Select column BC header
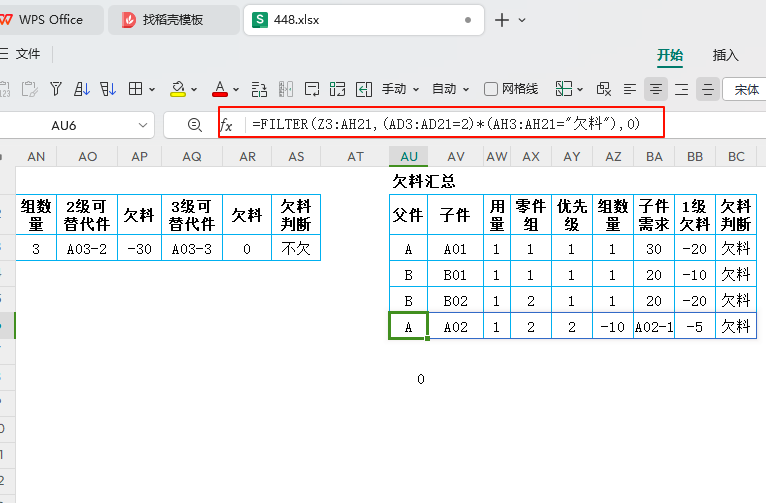Viewport: 766px width, 503px height. [736, 156]
